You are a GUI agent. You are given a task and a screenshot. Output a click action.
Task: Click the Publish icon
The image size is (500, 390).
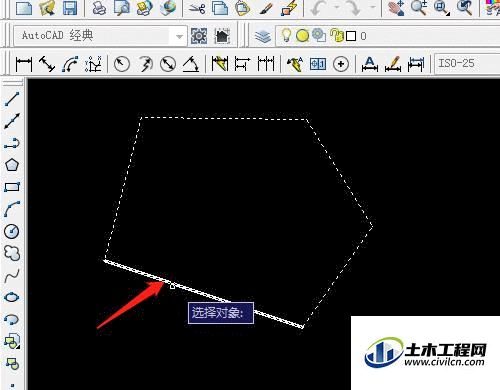tap(145, 7)
